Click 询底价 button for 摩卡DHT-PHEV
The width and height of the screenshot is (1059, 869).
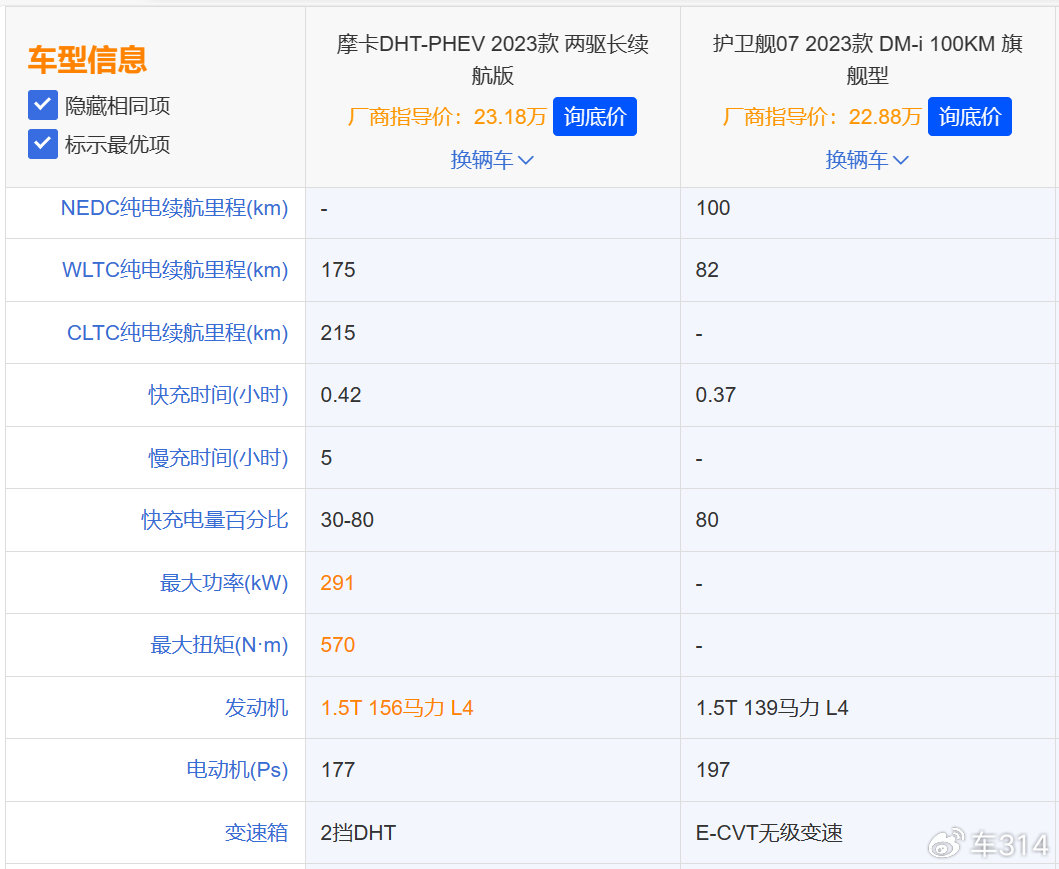(594, 116)
